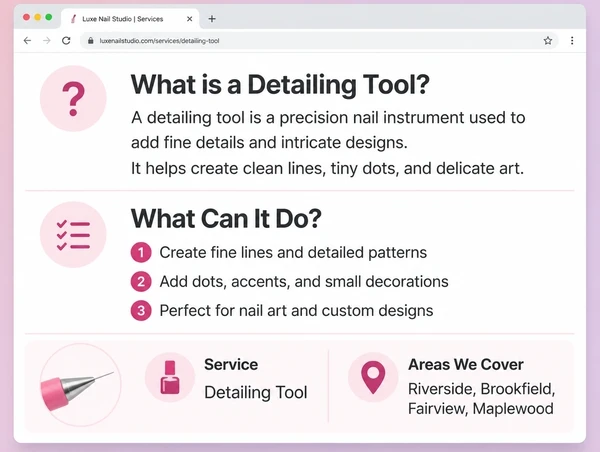This screenshot has width=600, height=452.
Task: Click the 'What Can It Do?' heading
Action: 226,219
